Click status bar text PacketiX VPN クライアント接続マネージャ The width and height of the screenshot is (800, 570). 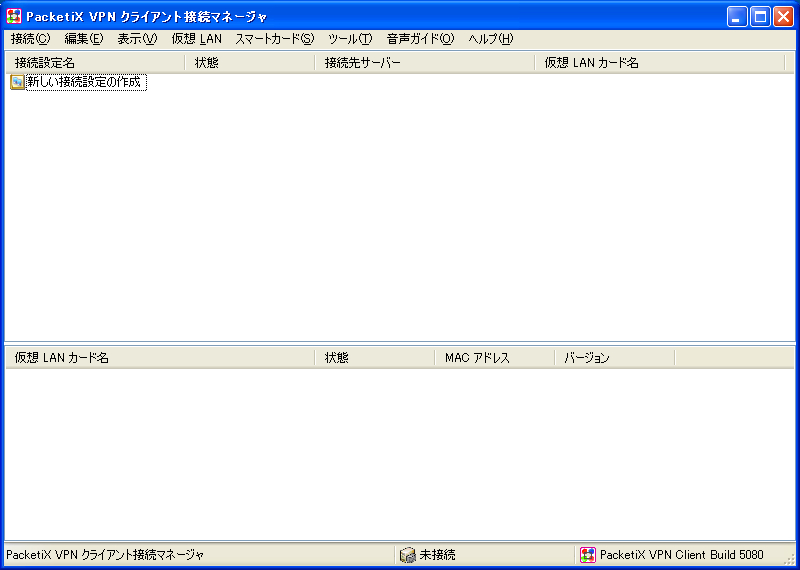[105, 555]
